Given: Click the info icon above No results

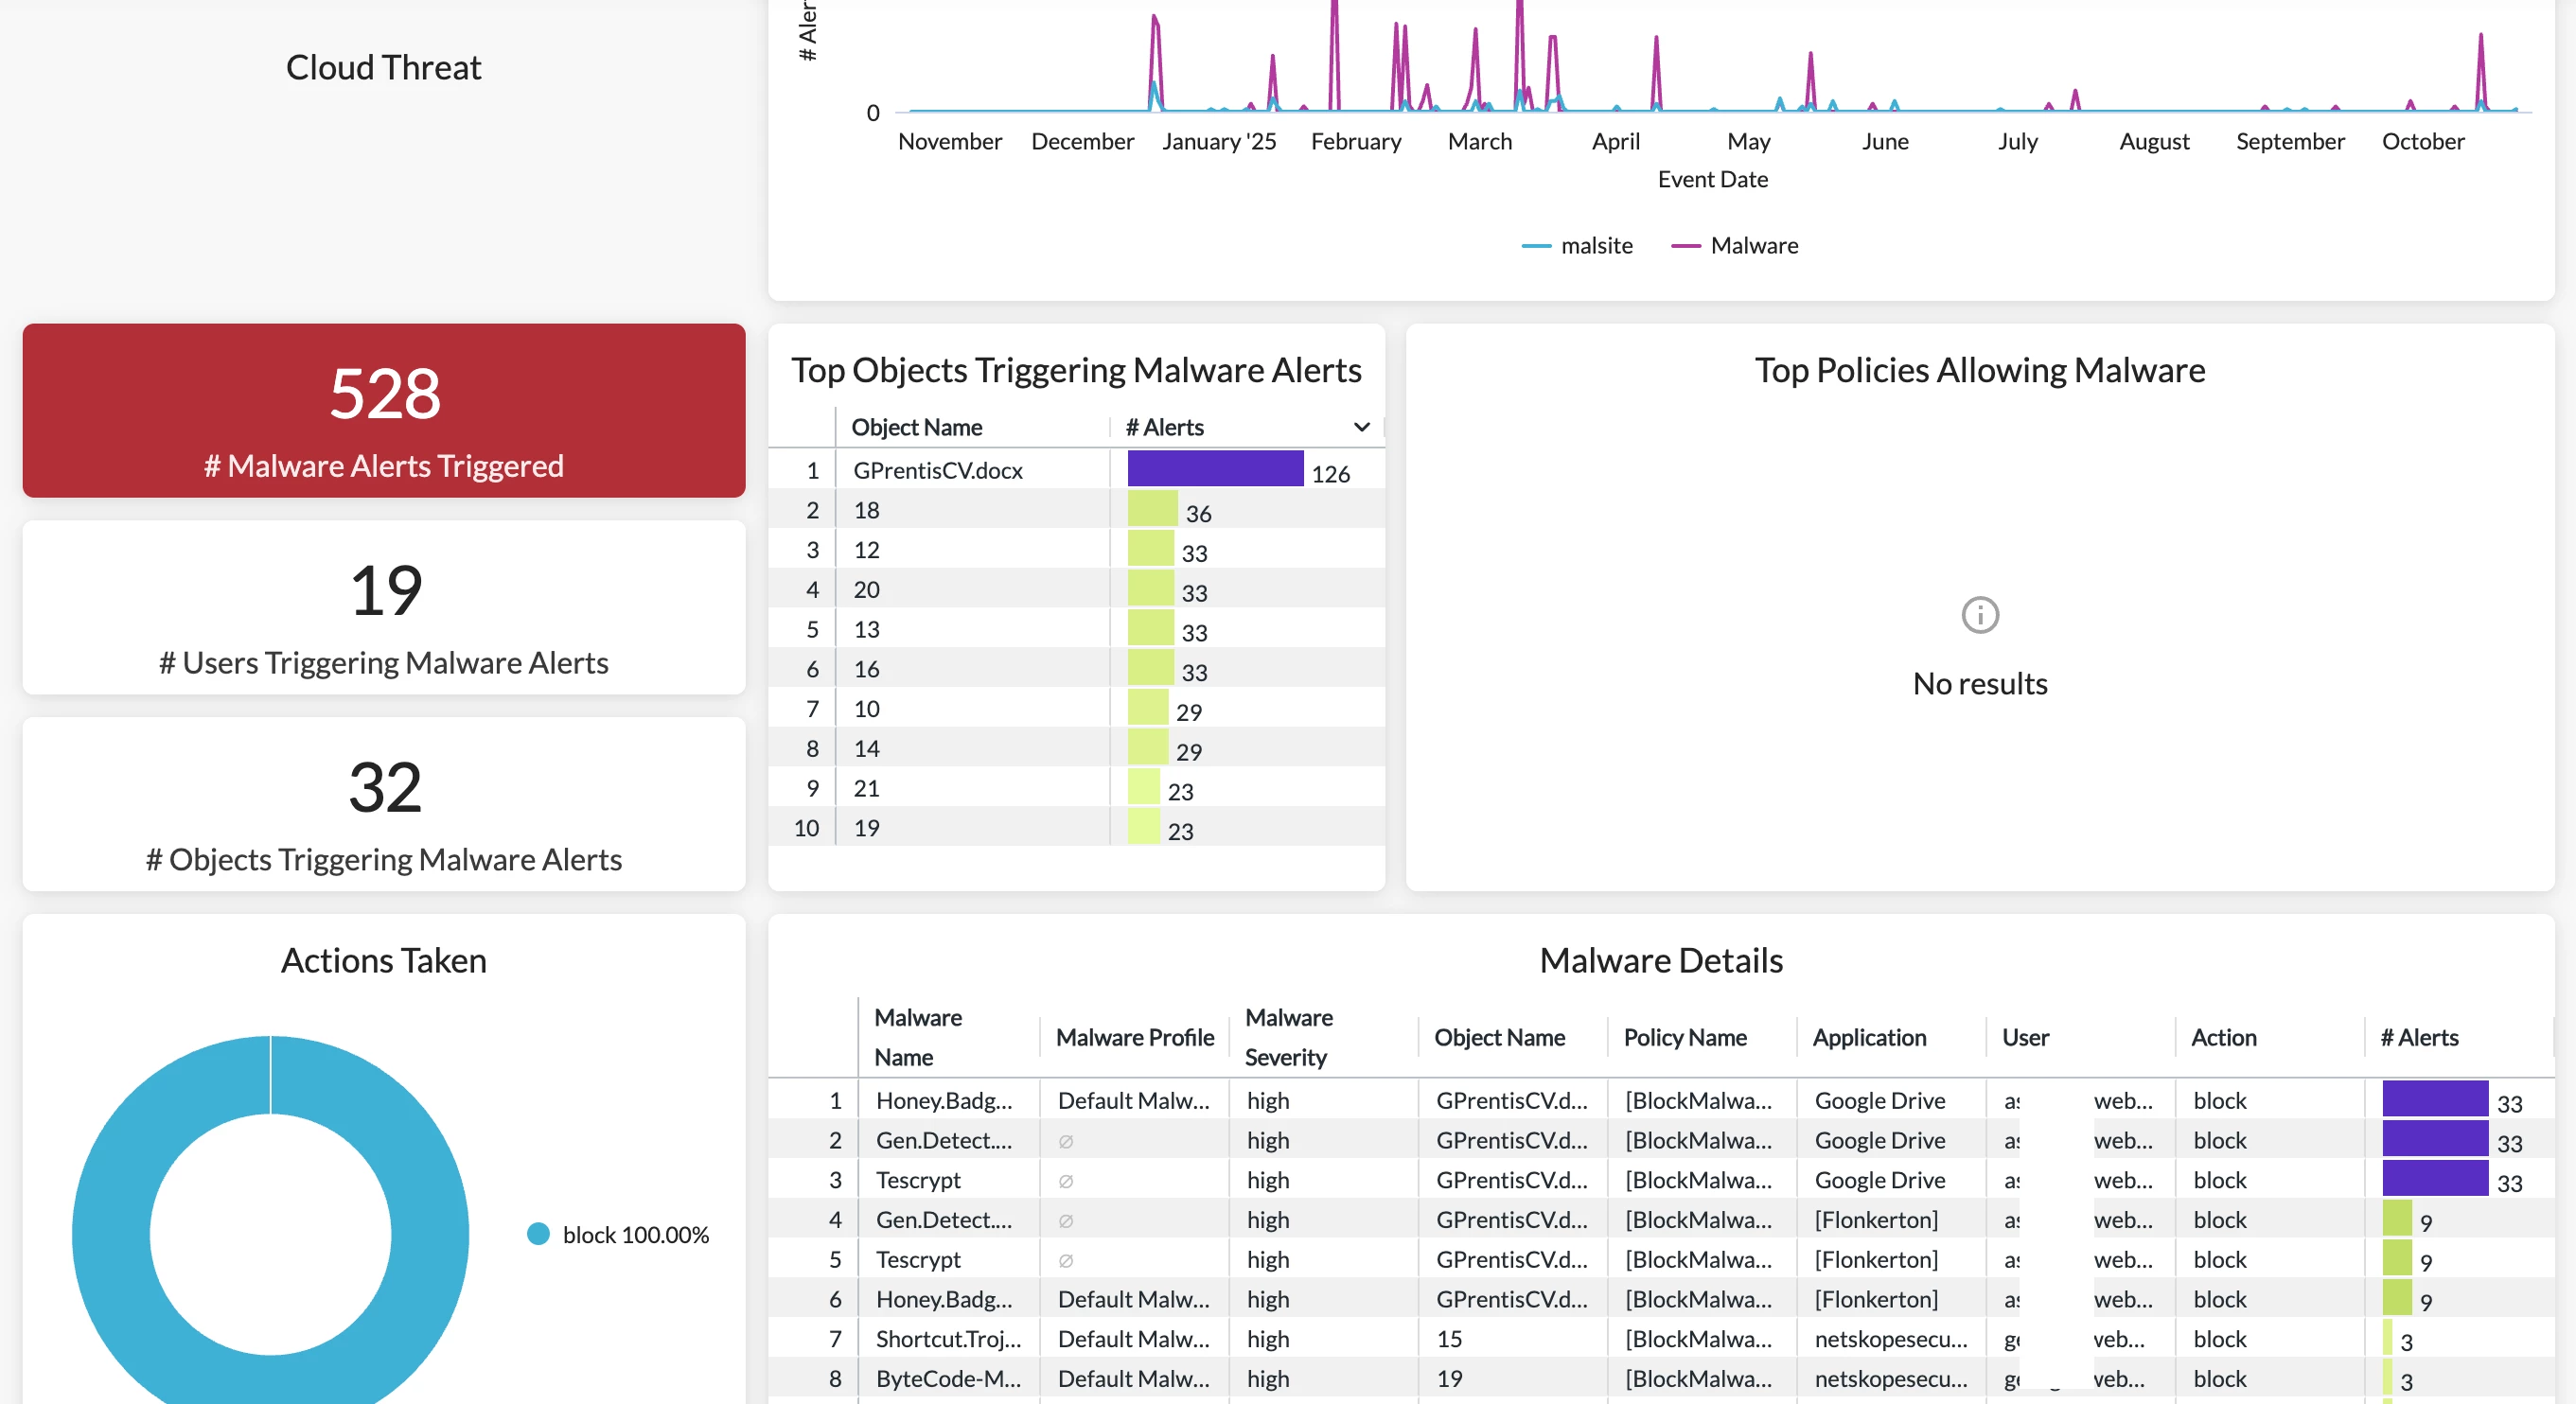Looking at the screenshot, I should [x=1979, y=615].
